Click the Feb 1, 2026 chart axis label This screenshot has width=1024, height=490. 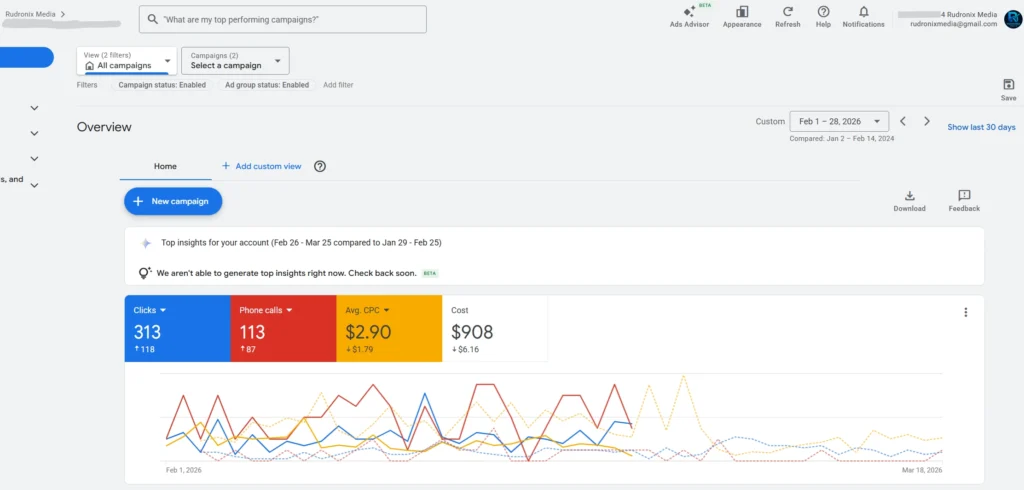(184, 470)
